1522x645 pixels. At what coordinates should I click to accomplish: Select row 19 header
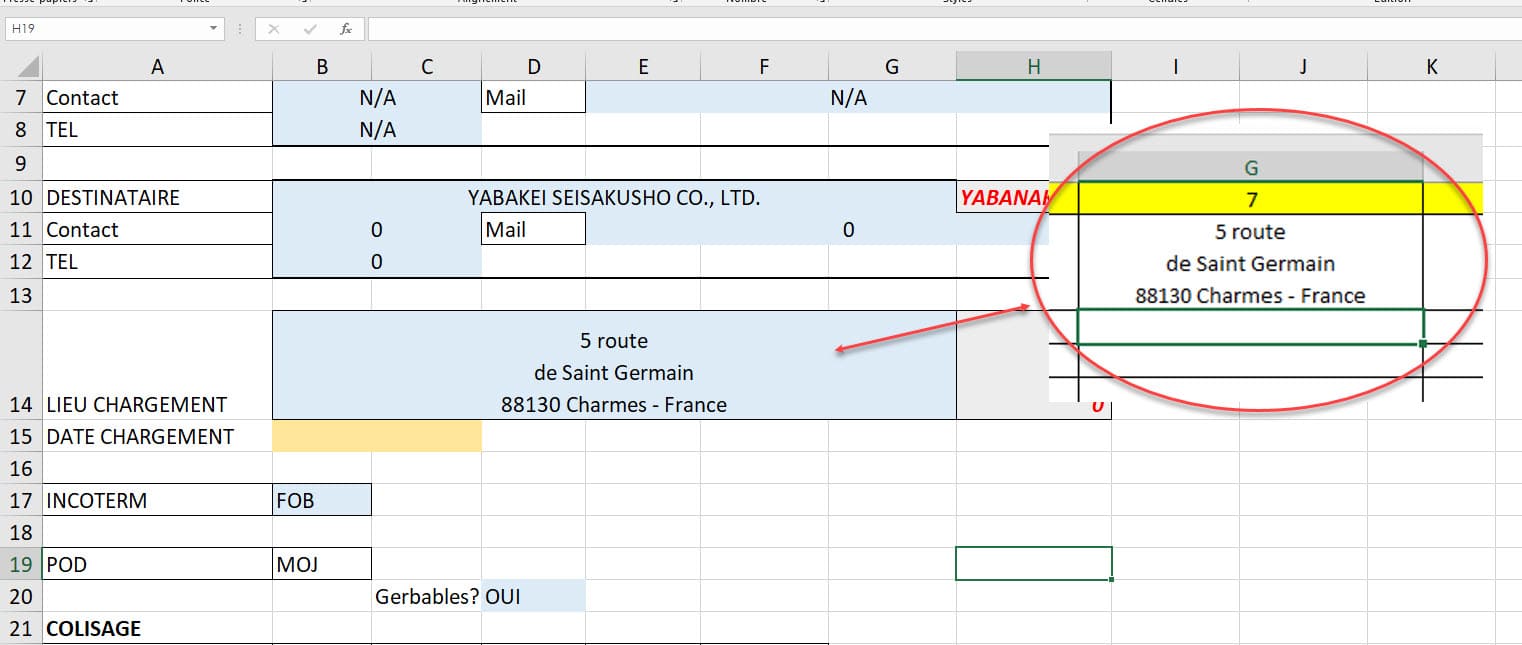(x=20, y=564)
